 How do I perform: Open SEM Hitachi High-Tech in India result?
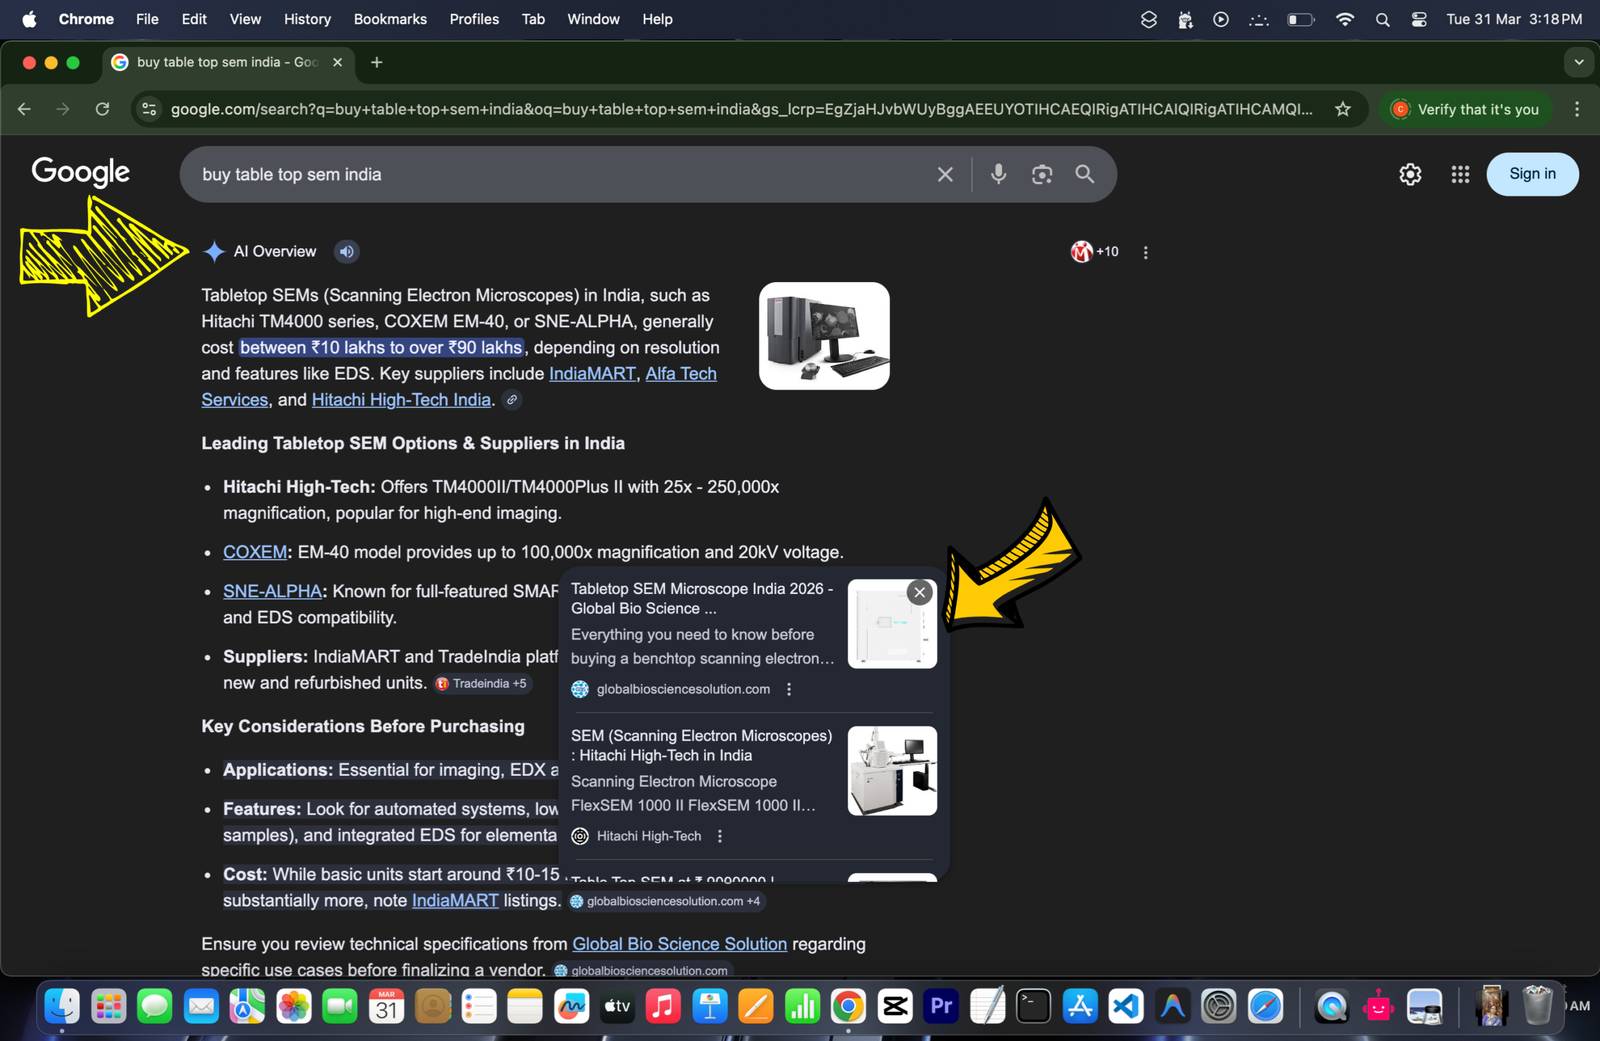pyautogui.click(x=701, y=745)
